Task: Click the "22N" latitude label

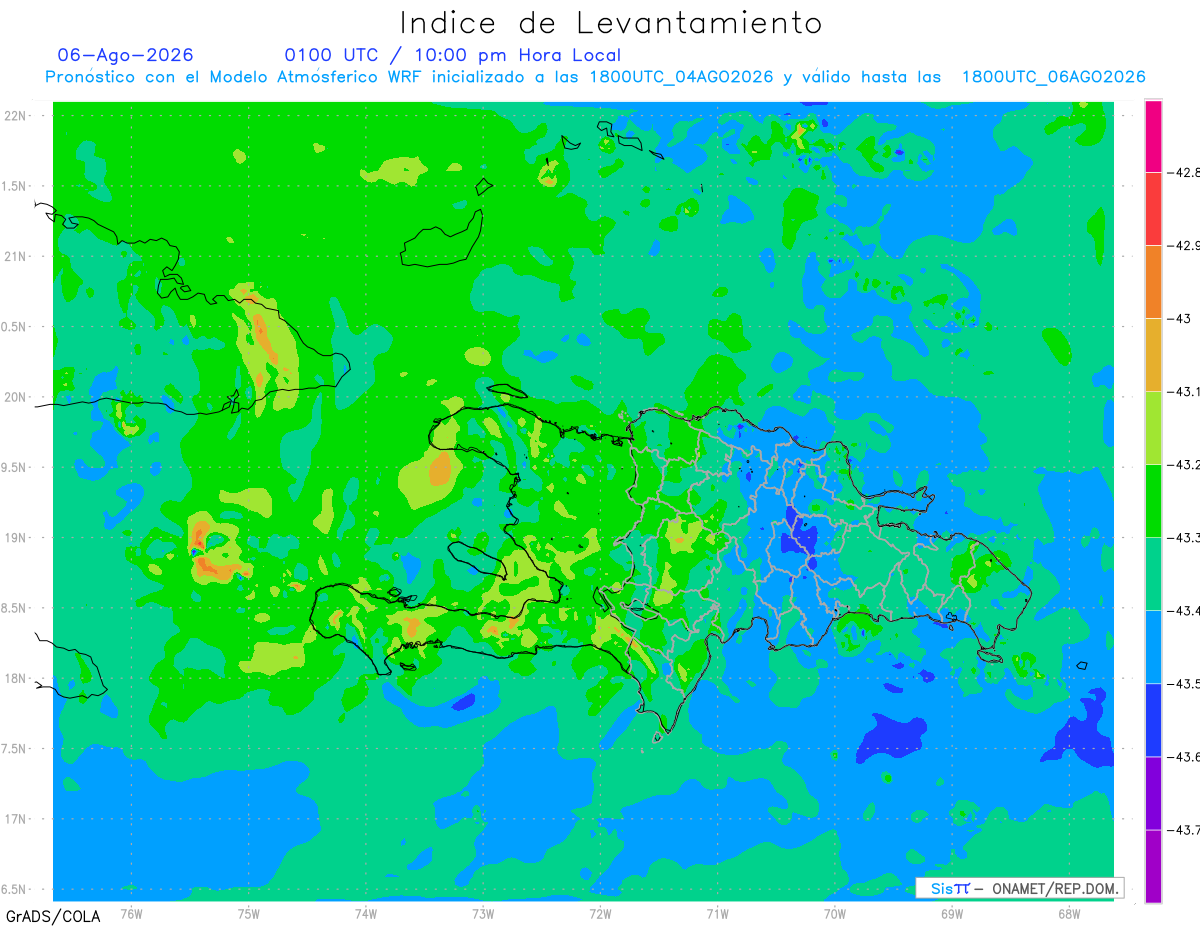Action: 17,115
